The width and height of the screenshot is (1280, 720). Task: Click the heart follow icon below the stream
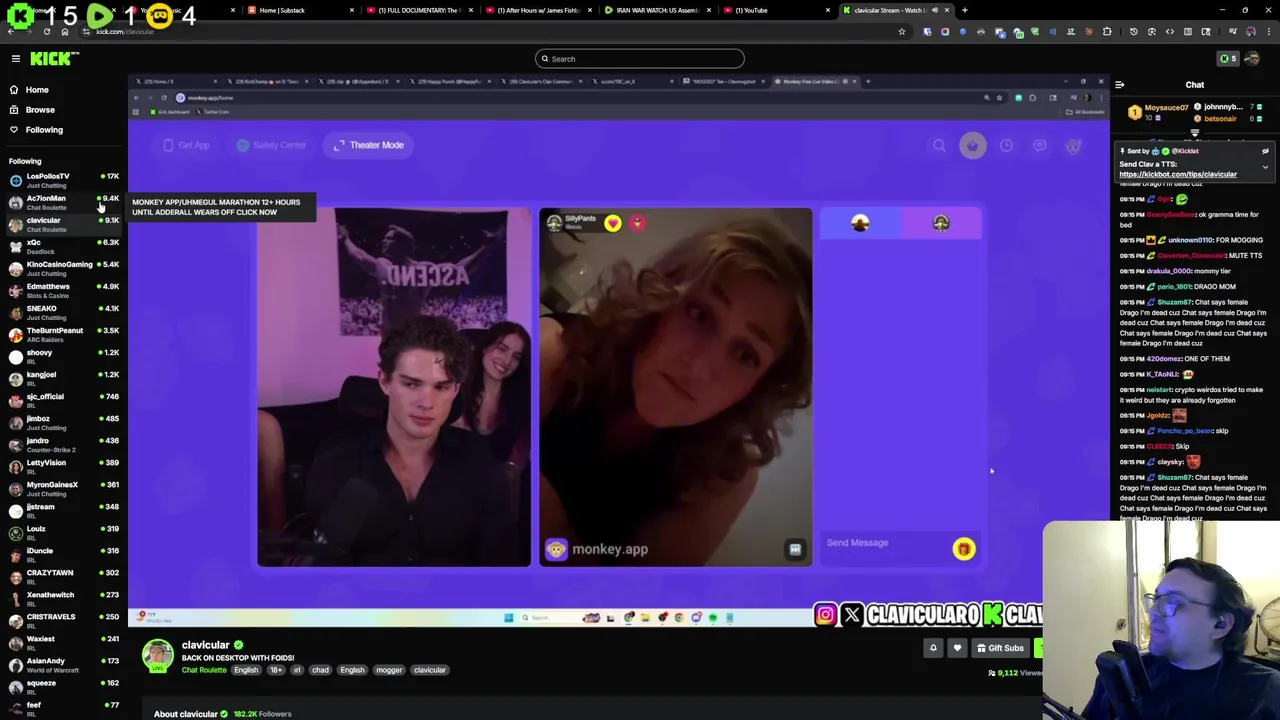[957, 648]
